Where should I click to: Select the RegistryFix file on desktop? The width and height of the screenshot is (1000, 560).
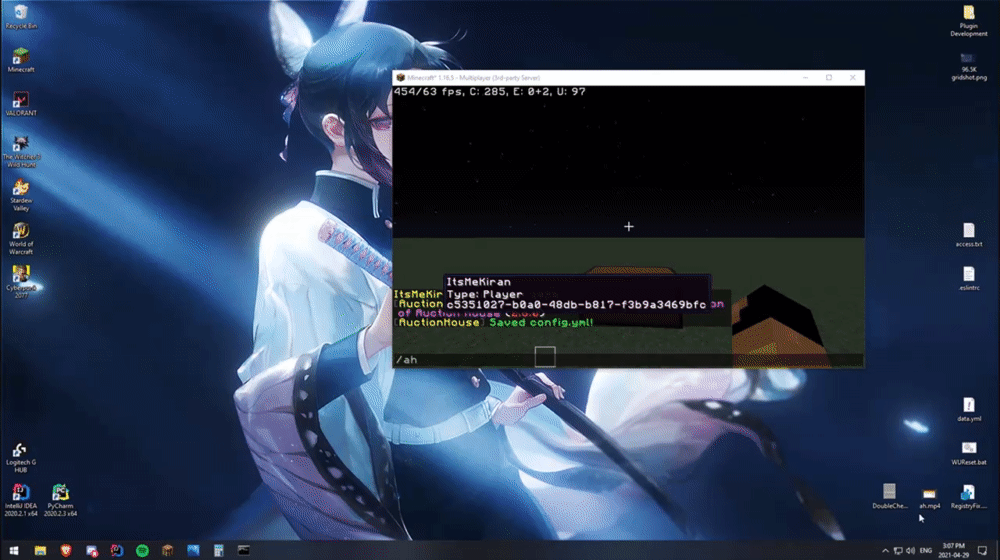(969, 496)
